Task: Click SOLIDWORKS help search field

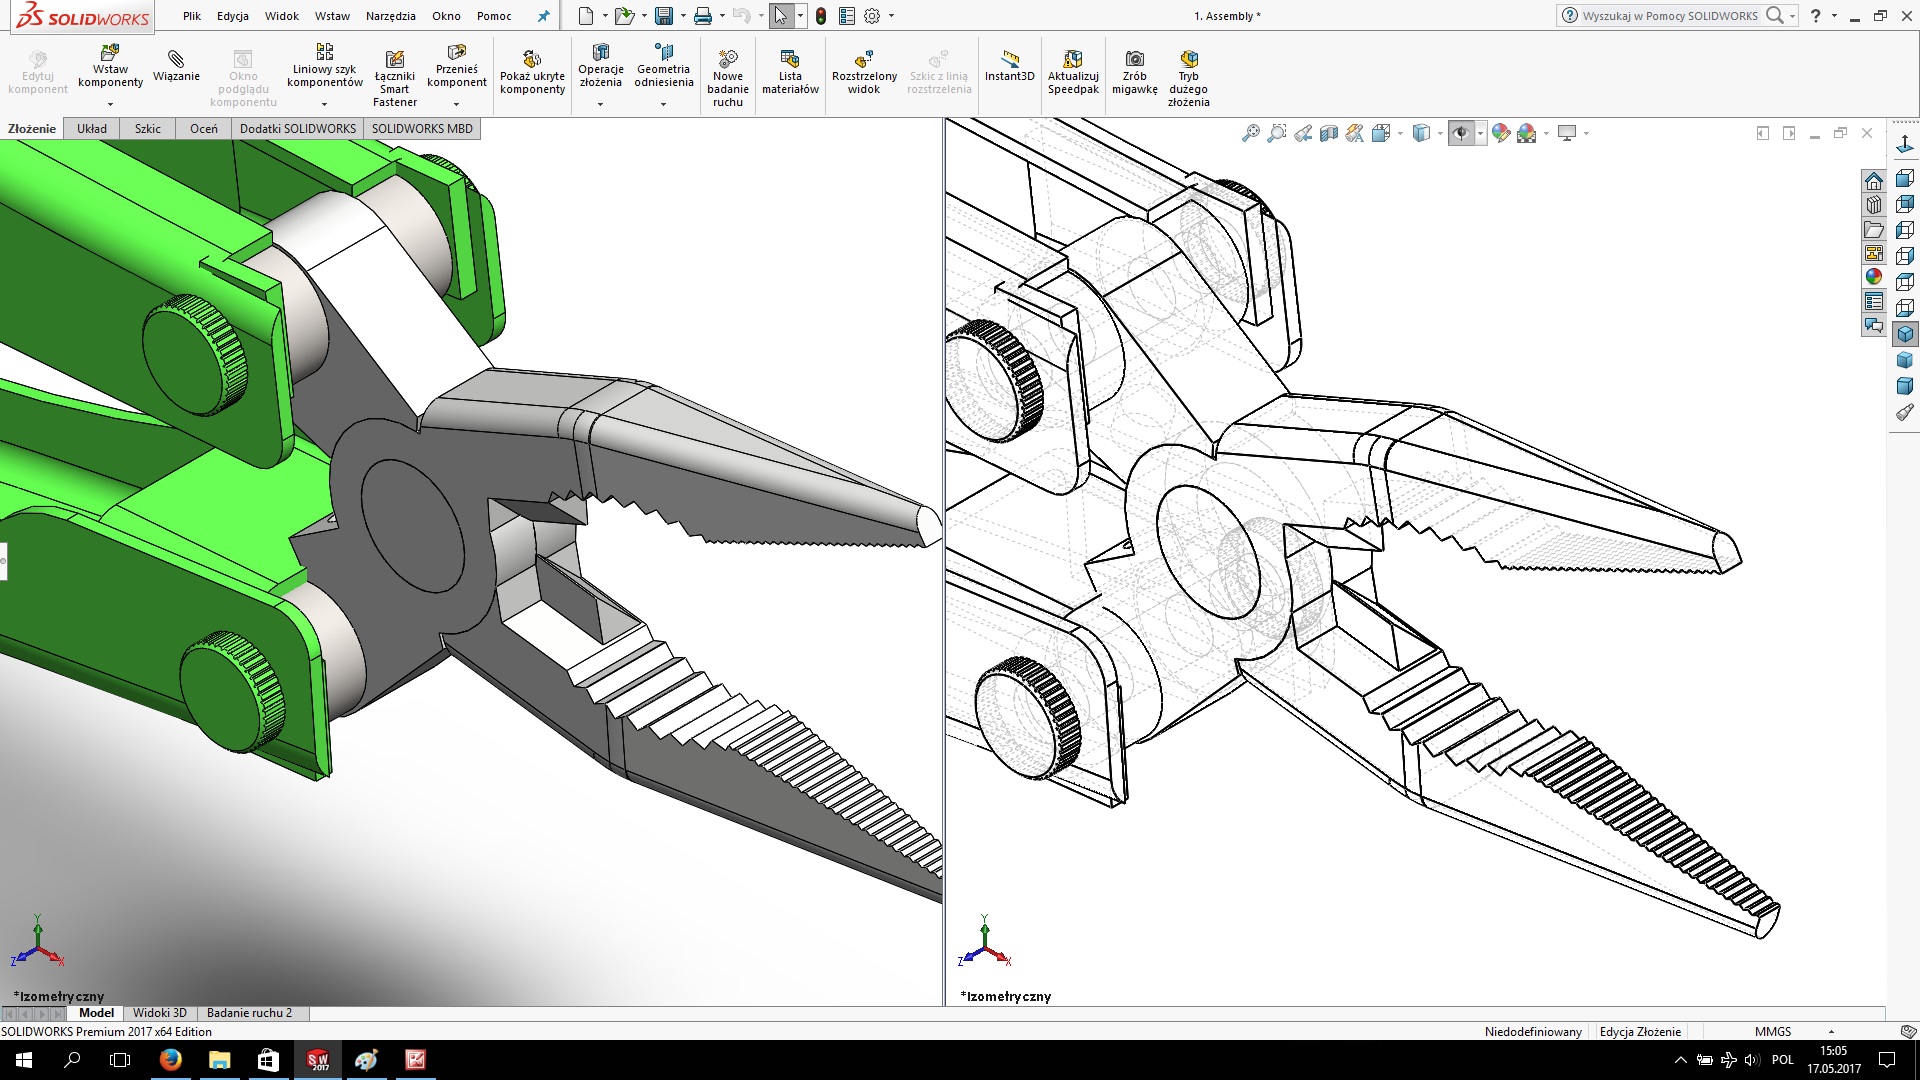Action: 1668,16
